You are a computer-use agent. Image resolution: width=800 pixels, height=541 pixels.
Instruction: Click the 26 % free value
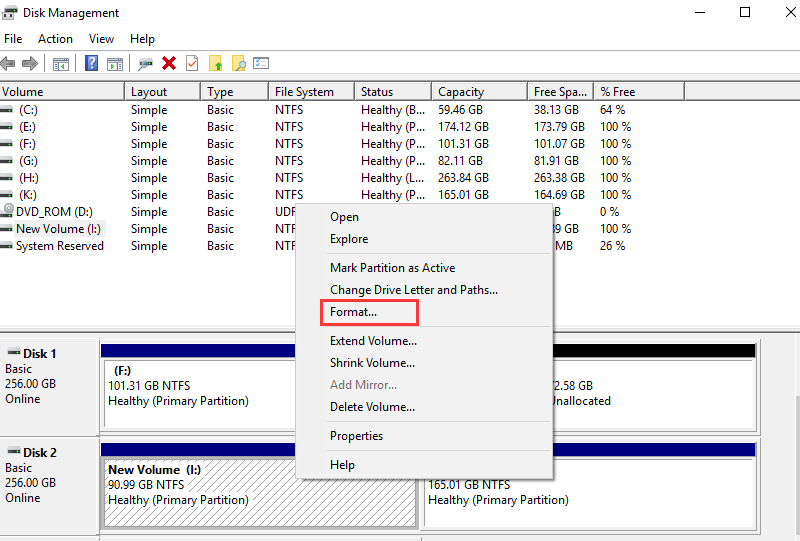(x=612, y=246)
